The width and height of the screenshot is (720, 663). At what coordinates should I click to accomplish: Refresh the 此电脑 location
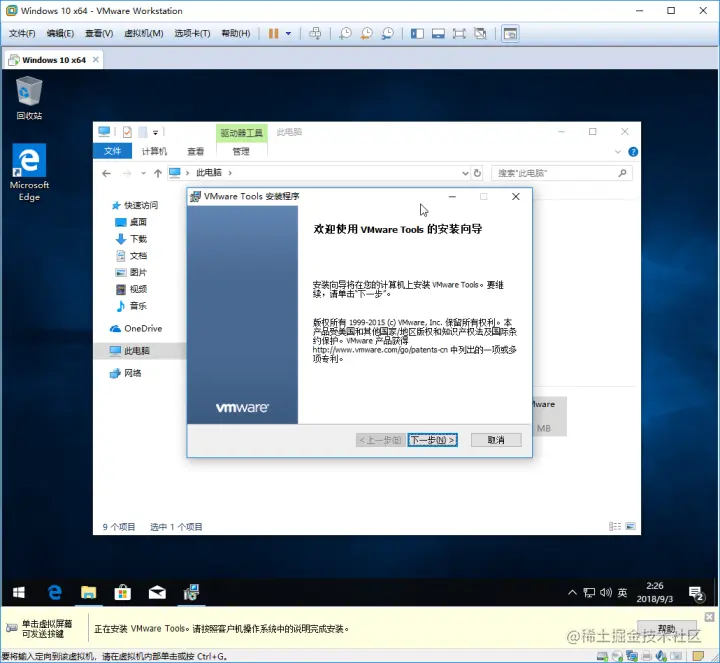[x=478, y=173]
